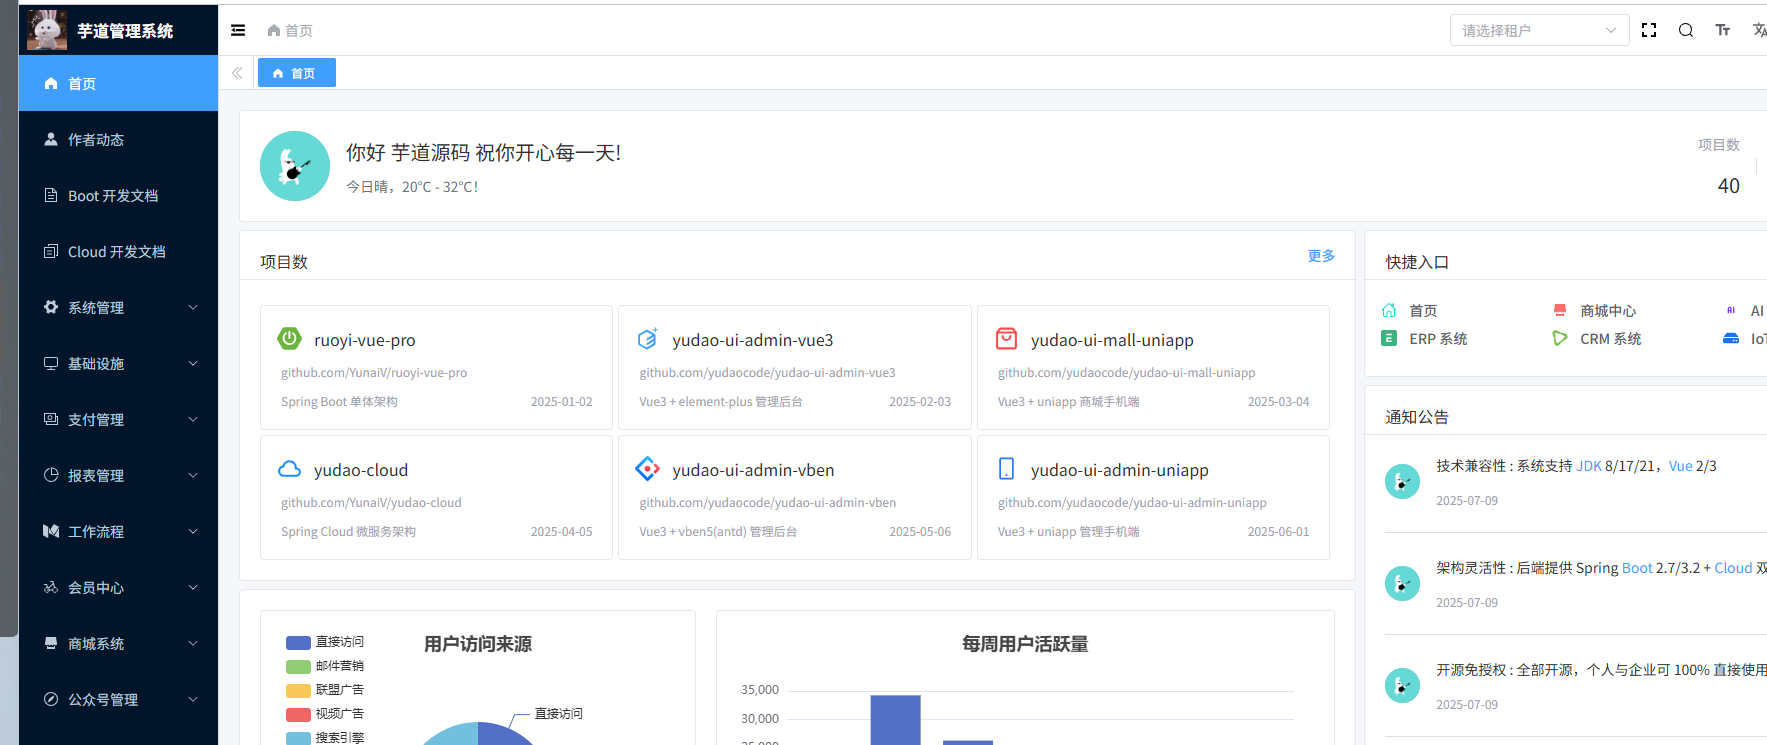Toggle 视频广告 legend item

pos(325,714)
